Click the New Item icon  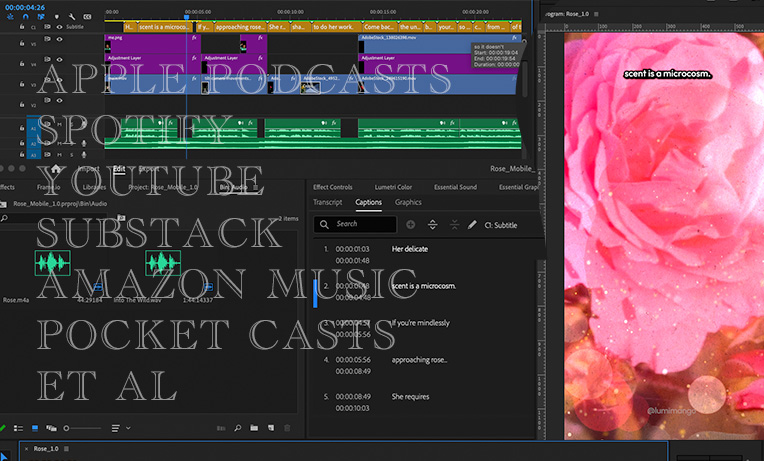[270, 428]
